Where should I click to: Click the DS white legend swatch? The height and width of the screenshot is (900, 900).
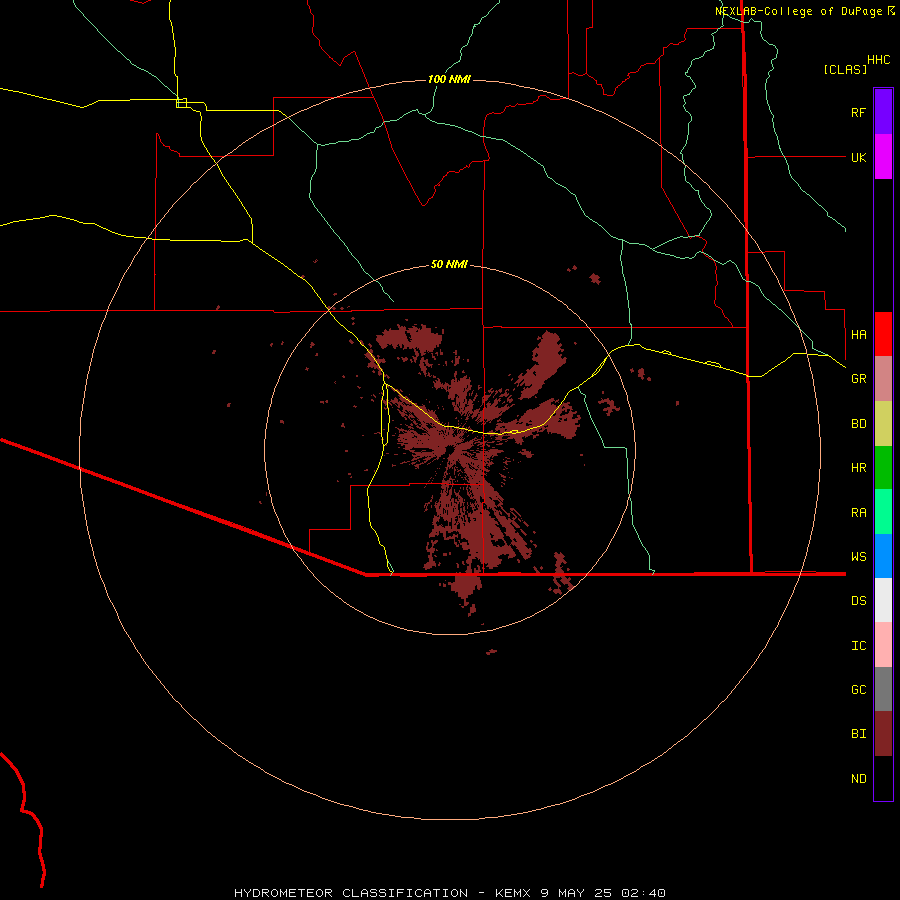[883, 600]
